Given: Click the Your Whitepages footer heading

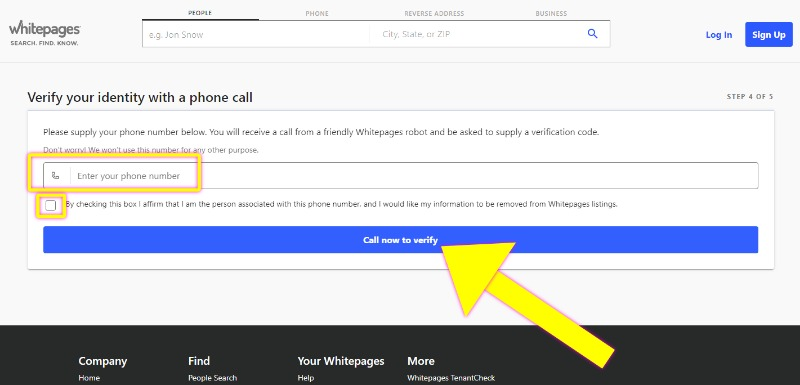Looking at the screenshot, I should 341,361.
